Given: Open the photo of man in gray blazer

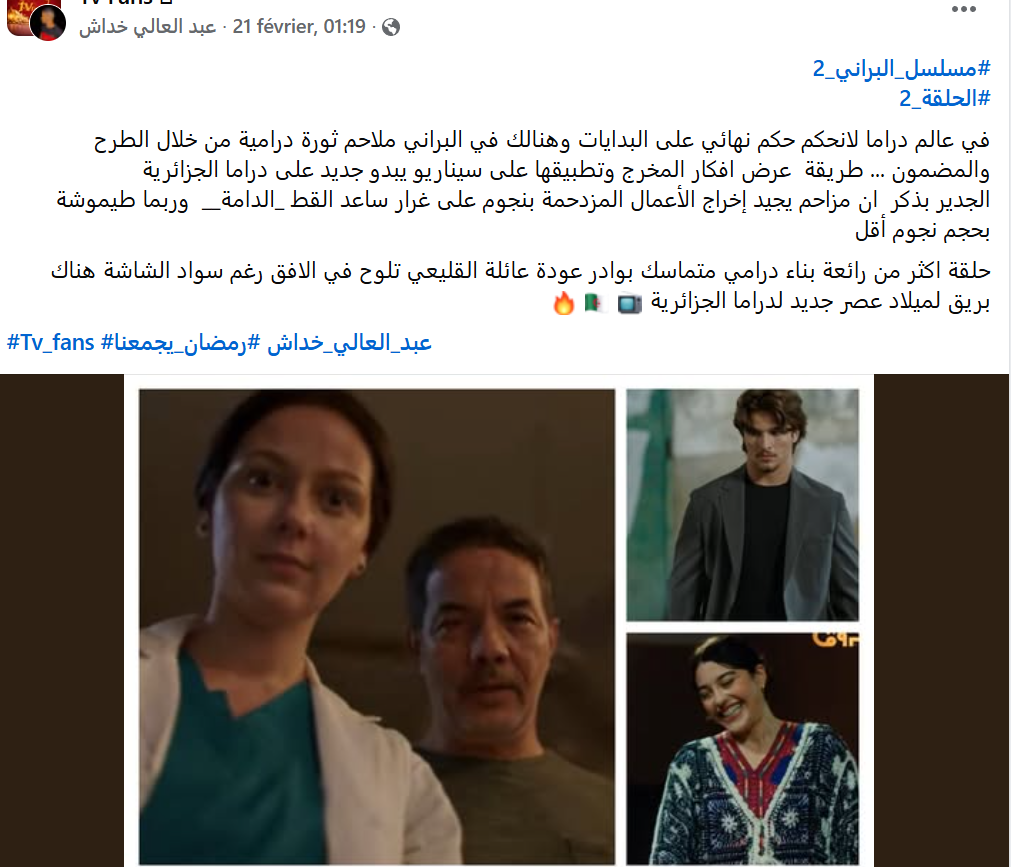Looking at the screenshot, I should (742, 505).
